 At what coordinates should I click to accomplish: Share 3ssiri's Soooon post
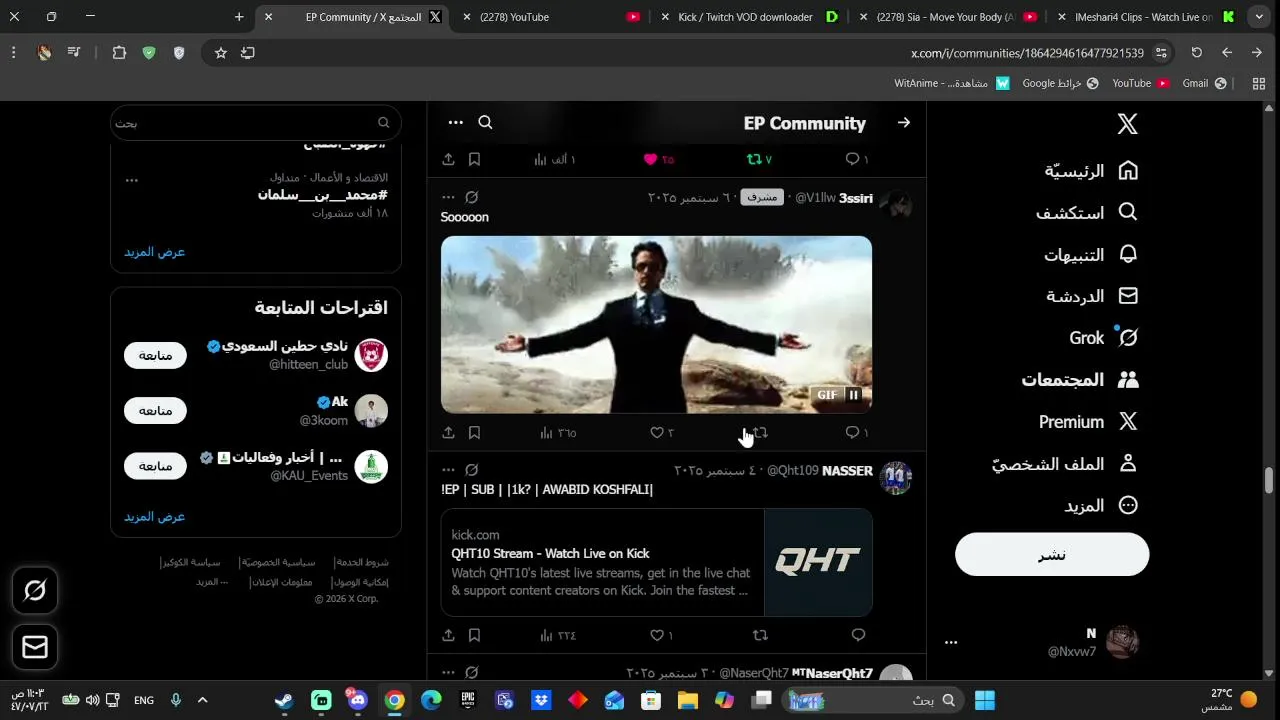448,433
